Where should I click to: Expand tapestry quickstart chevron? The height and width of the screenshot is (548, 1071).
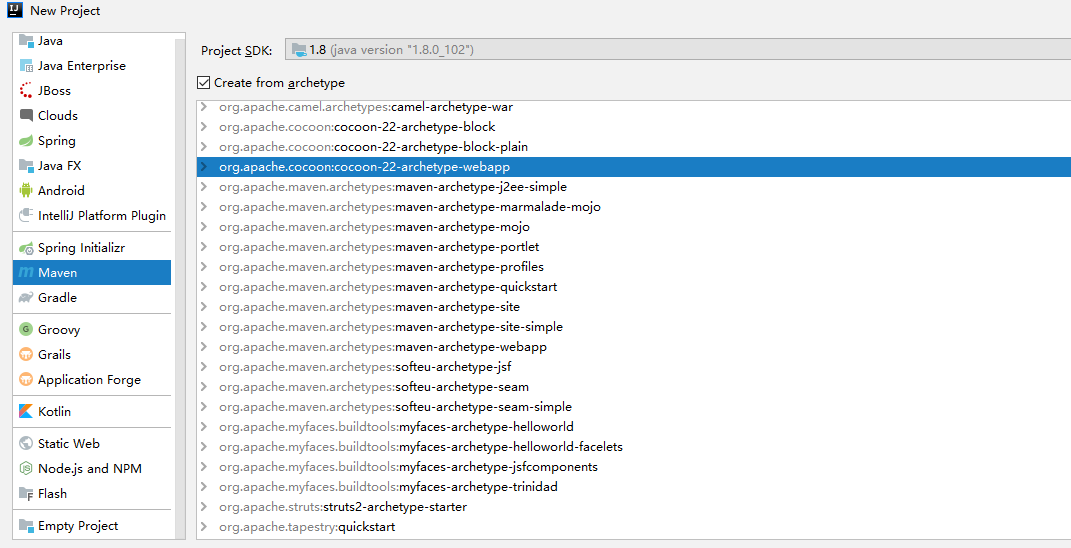204,527
